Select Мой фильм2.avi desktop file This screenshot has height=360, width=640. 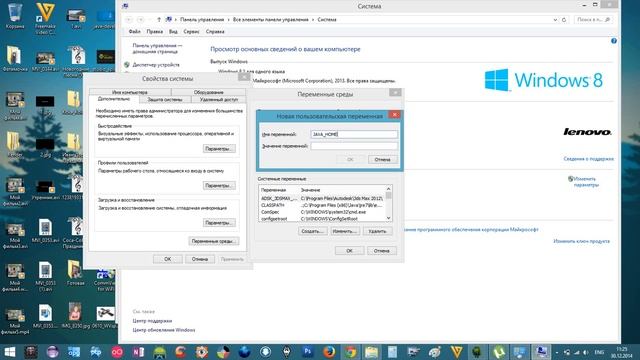(15, 190)
